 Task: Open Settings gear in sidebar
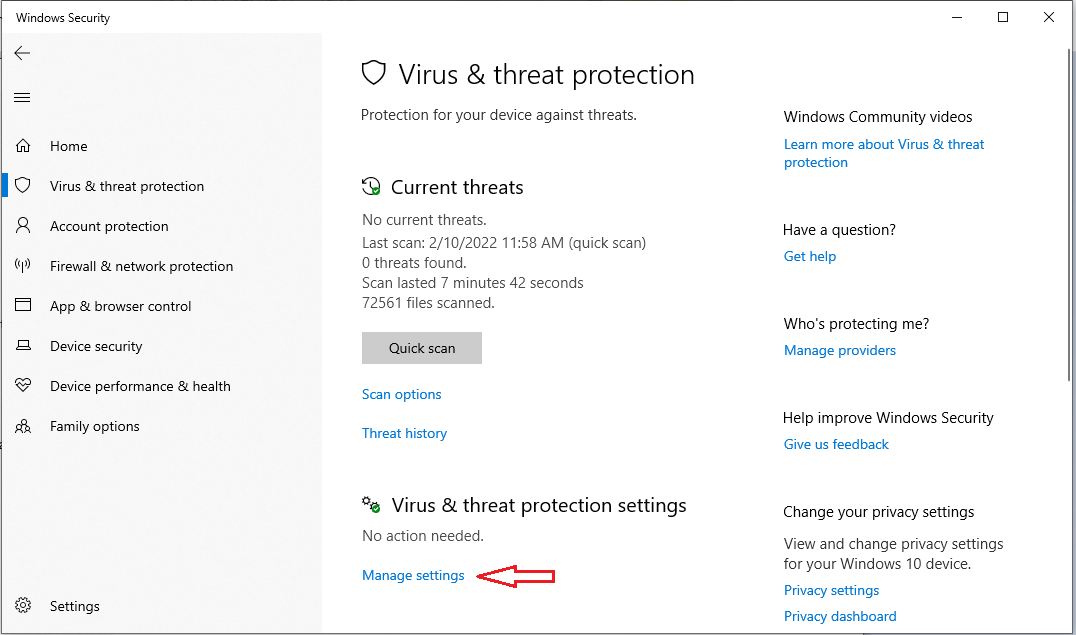pyautogui.click(x=23, y=605)
